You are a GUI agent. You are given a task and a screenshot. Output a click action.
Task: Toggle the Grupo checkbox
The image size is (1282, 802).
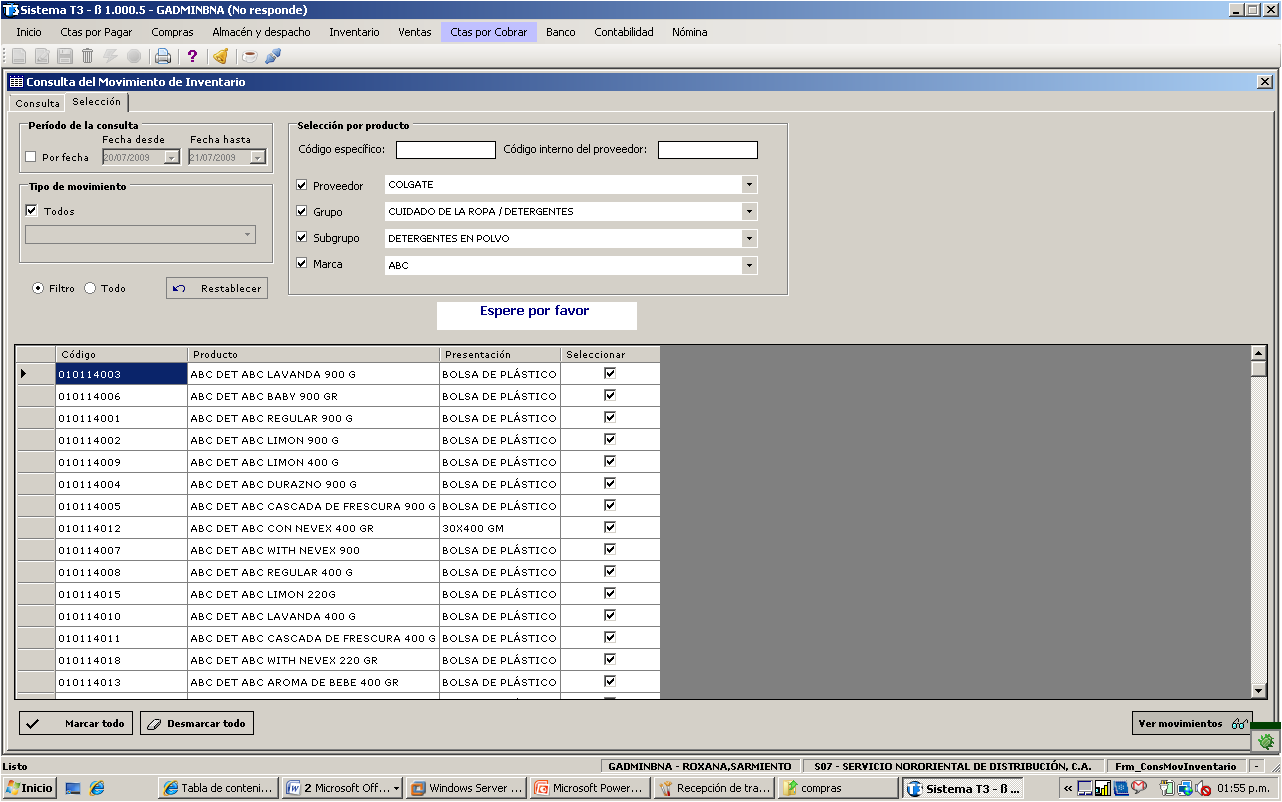302,211
